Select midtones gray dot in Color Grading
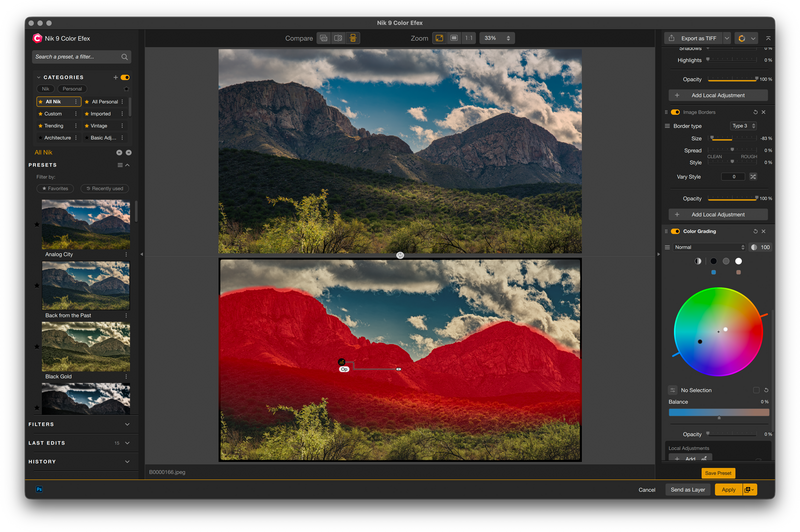The width and height of the screenshot is (800, 532). 726,261
